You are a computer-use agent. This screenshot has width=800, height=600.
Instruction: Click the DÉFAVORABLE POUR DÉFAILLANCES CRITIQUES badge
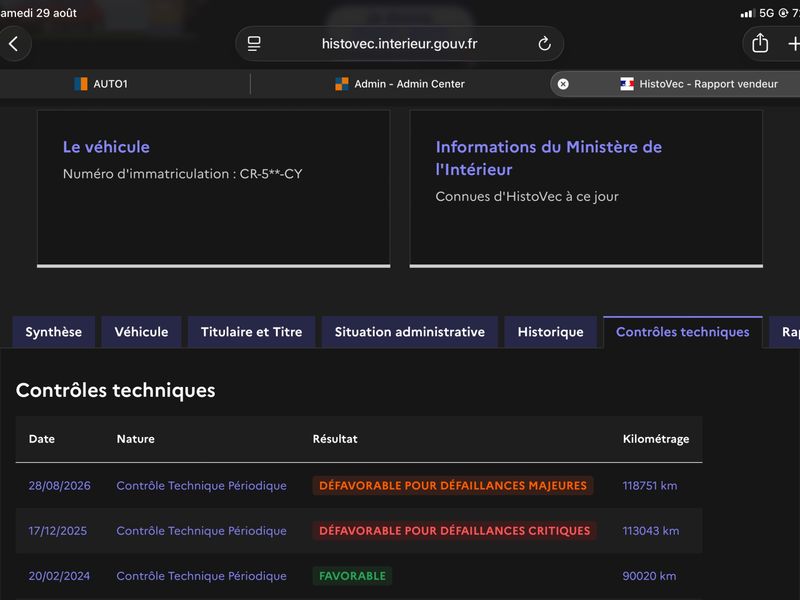(x=455, y=531)
